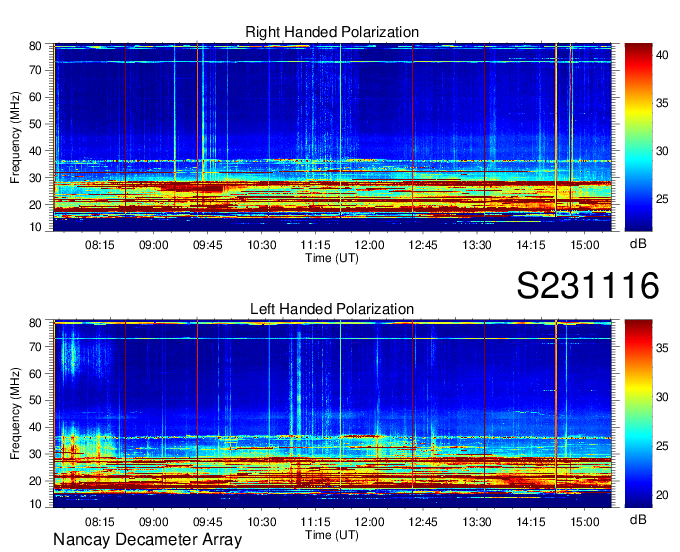Click the 'Time (UT)' label under bottom plot
Screen dimensions: 680x552
click(332, 535)
